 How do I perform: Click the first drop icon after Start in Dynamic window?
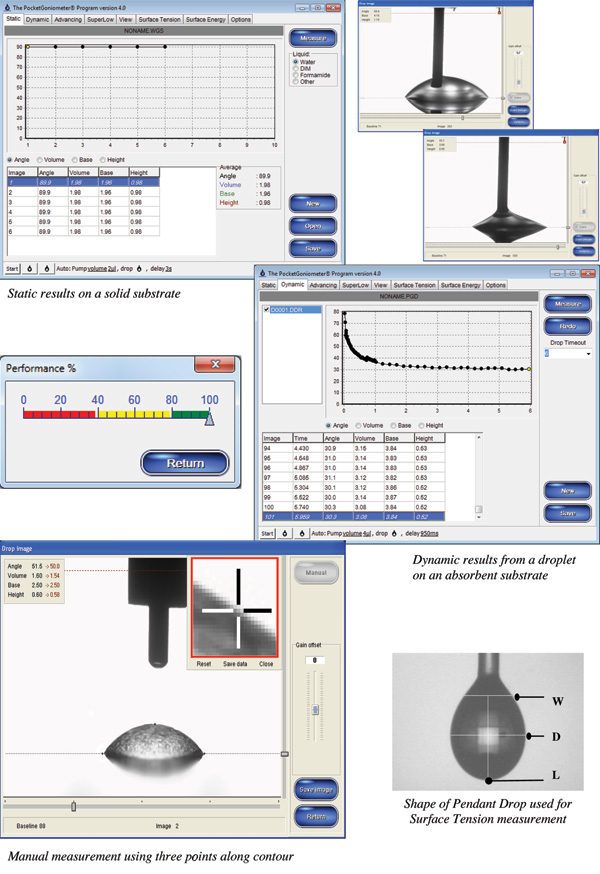click(284, 533)
